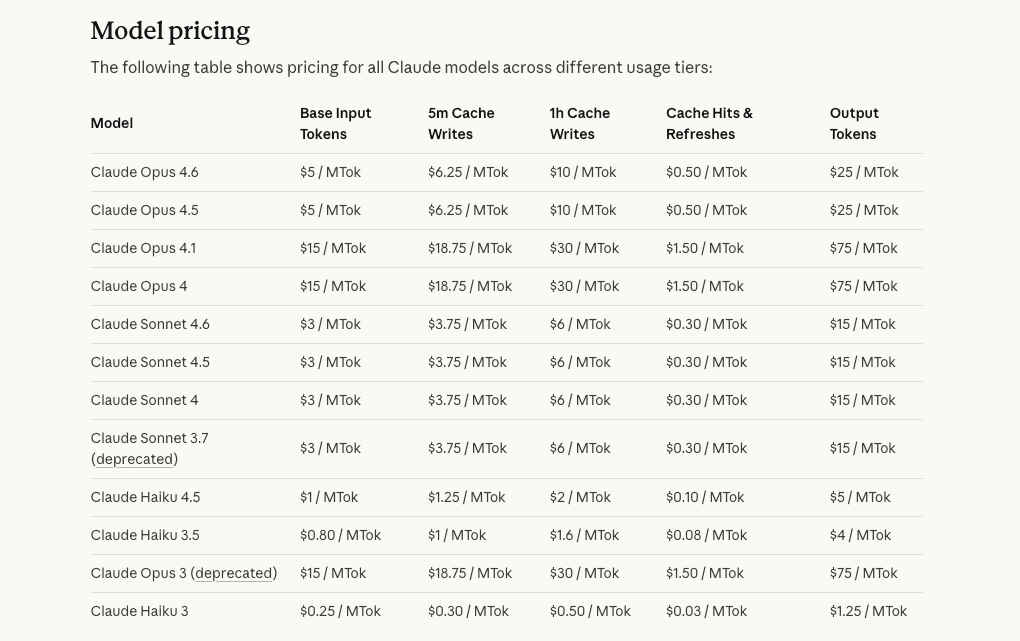Click the Claude Sonnet 4.5 model name
Viewport: 1020px width, 641px height.
pos(150,362)
